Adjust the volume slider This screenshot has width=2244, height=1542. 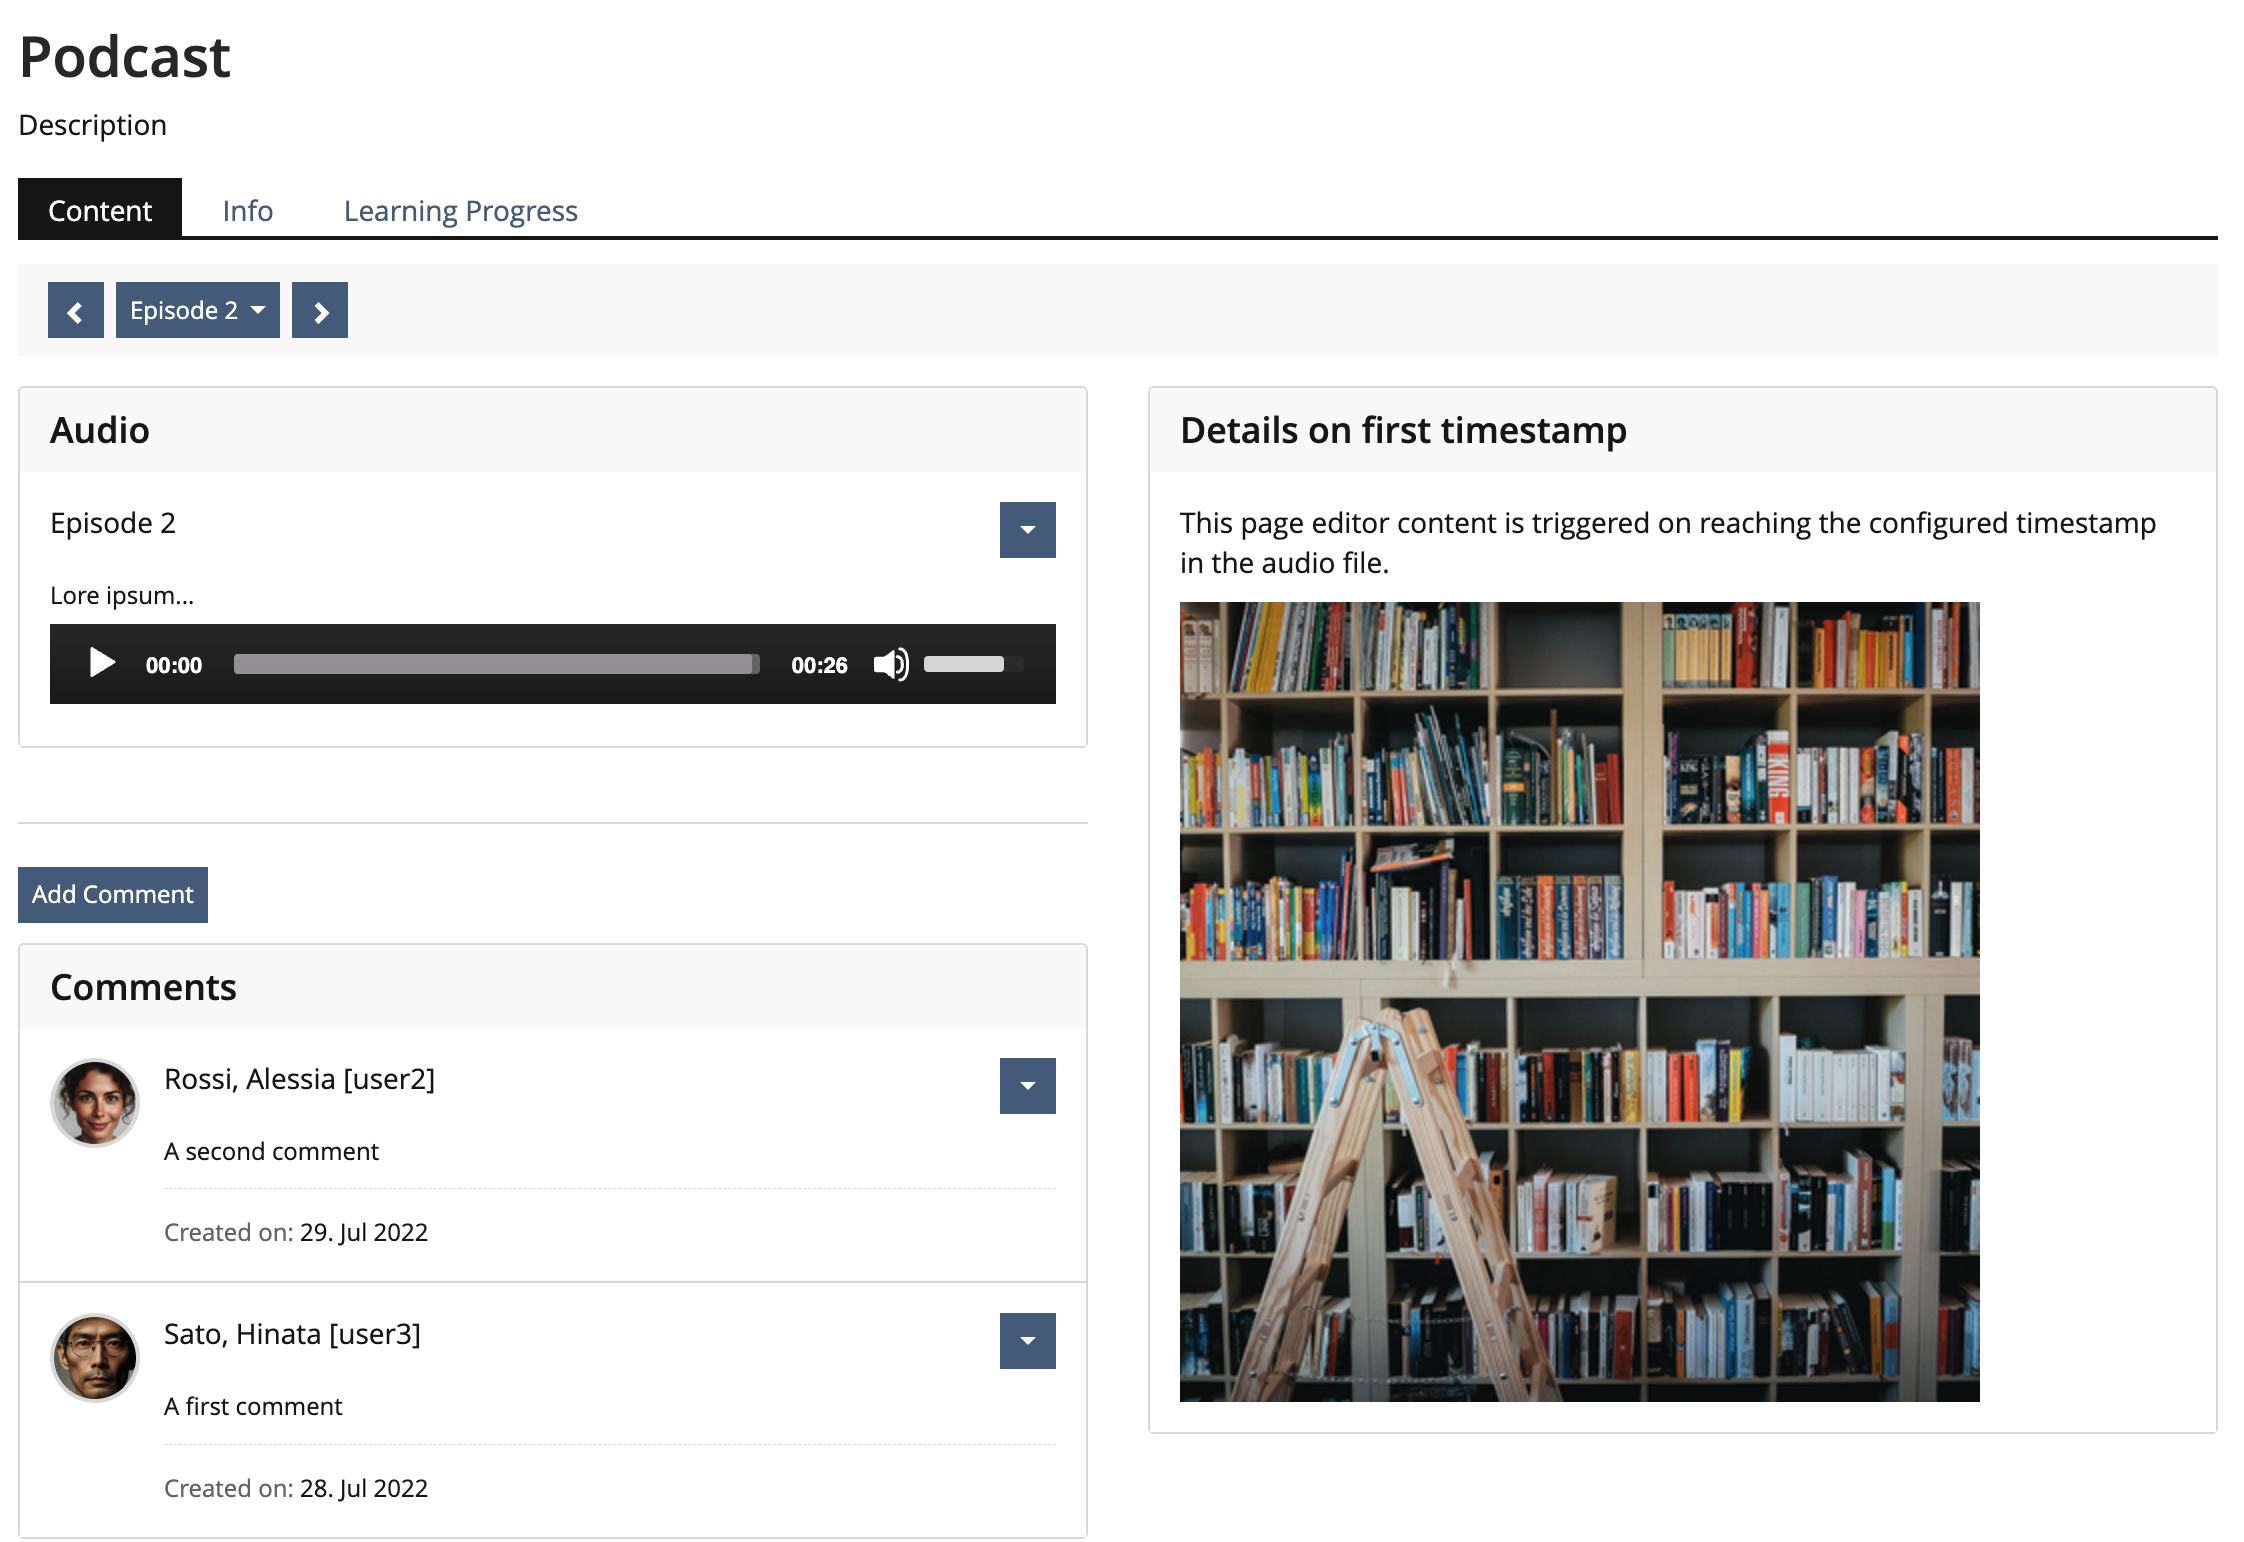pos(964,664)
